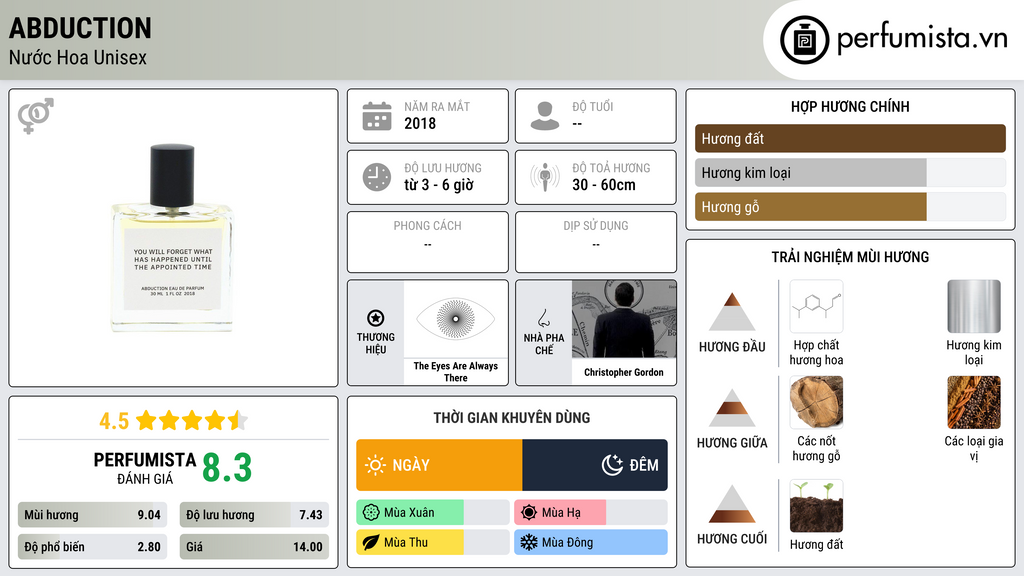
Task: Click the clock icon for Độ lưu hương
Action: pyautogui.click(x=377, y=177)
